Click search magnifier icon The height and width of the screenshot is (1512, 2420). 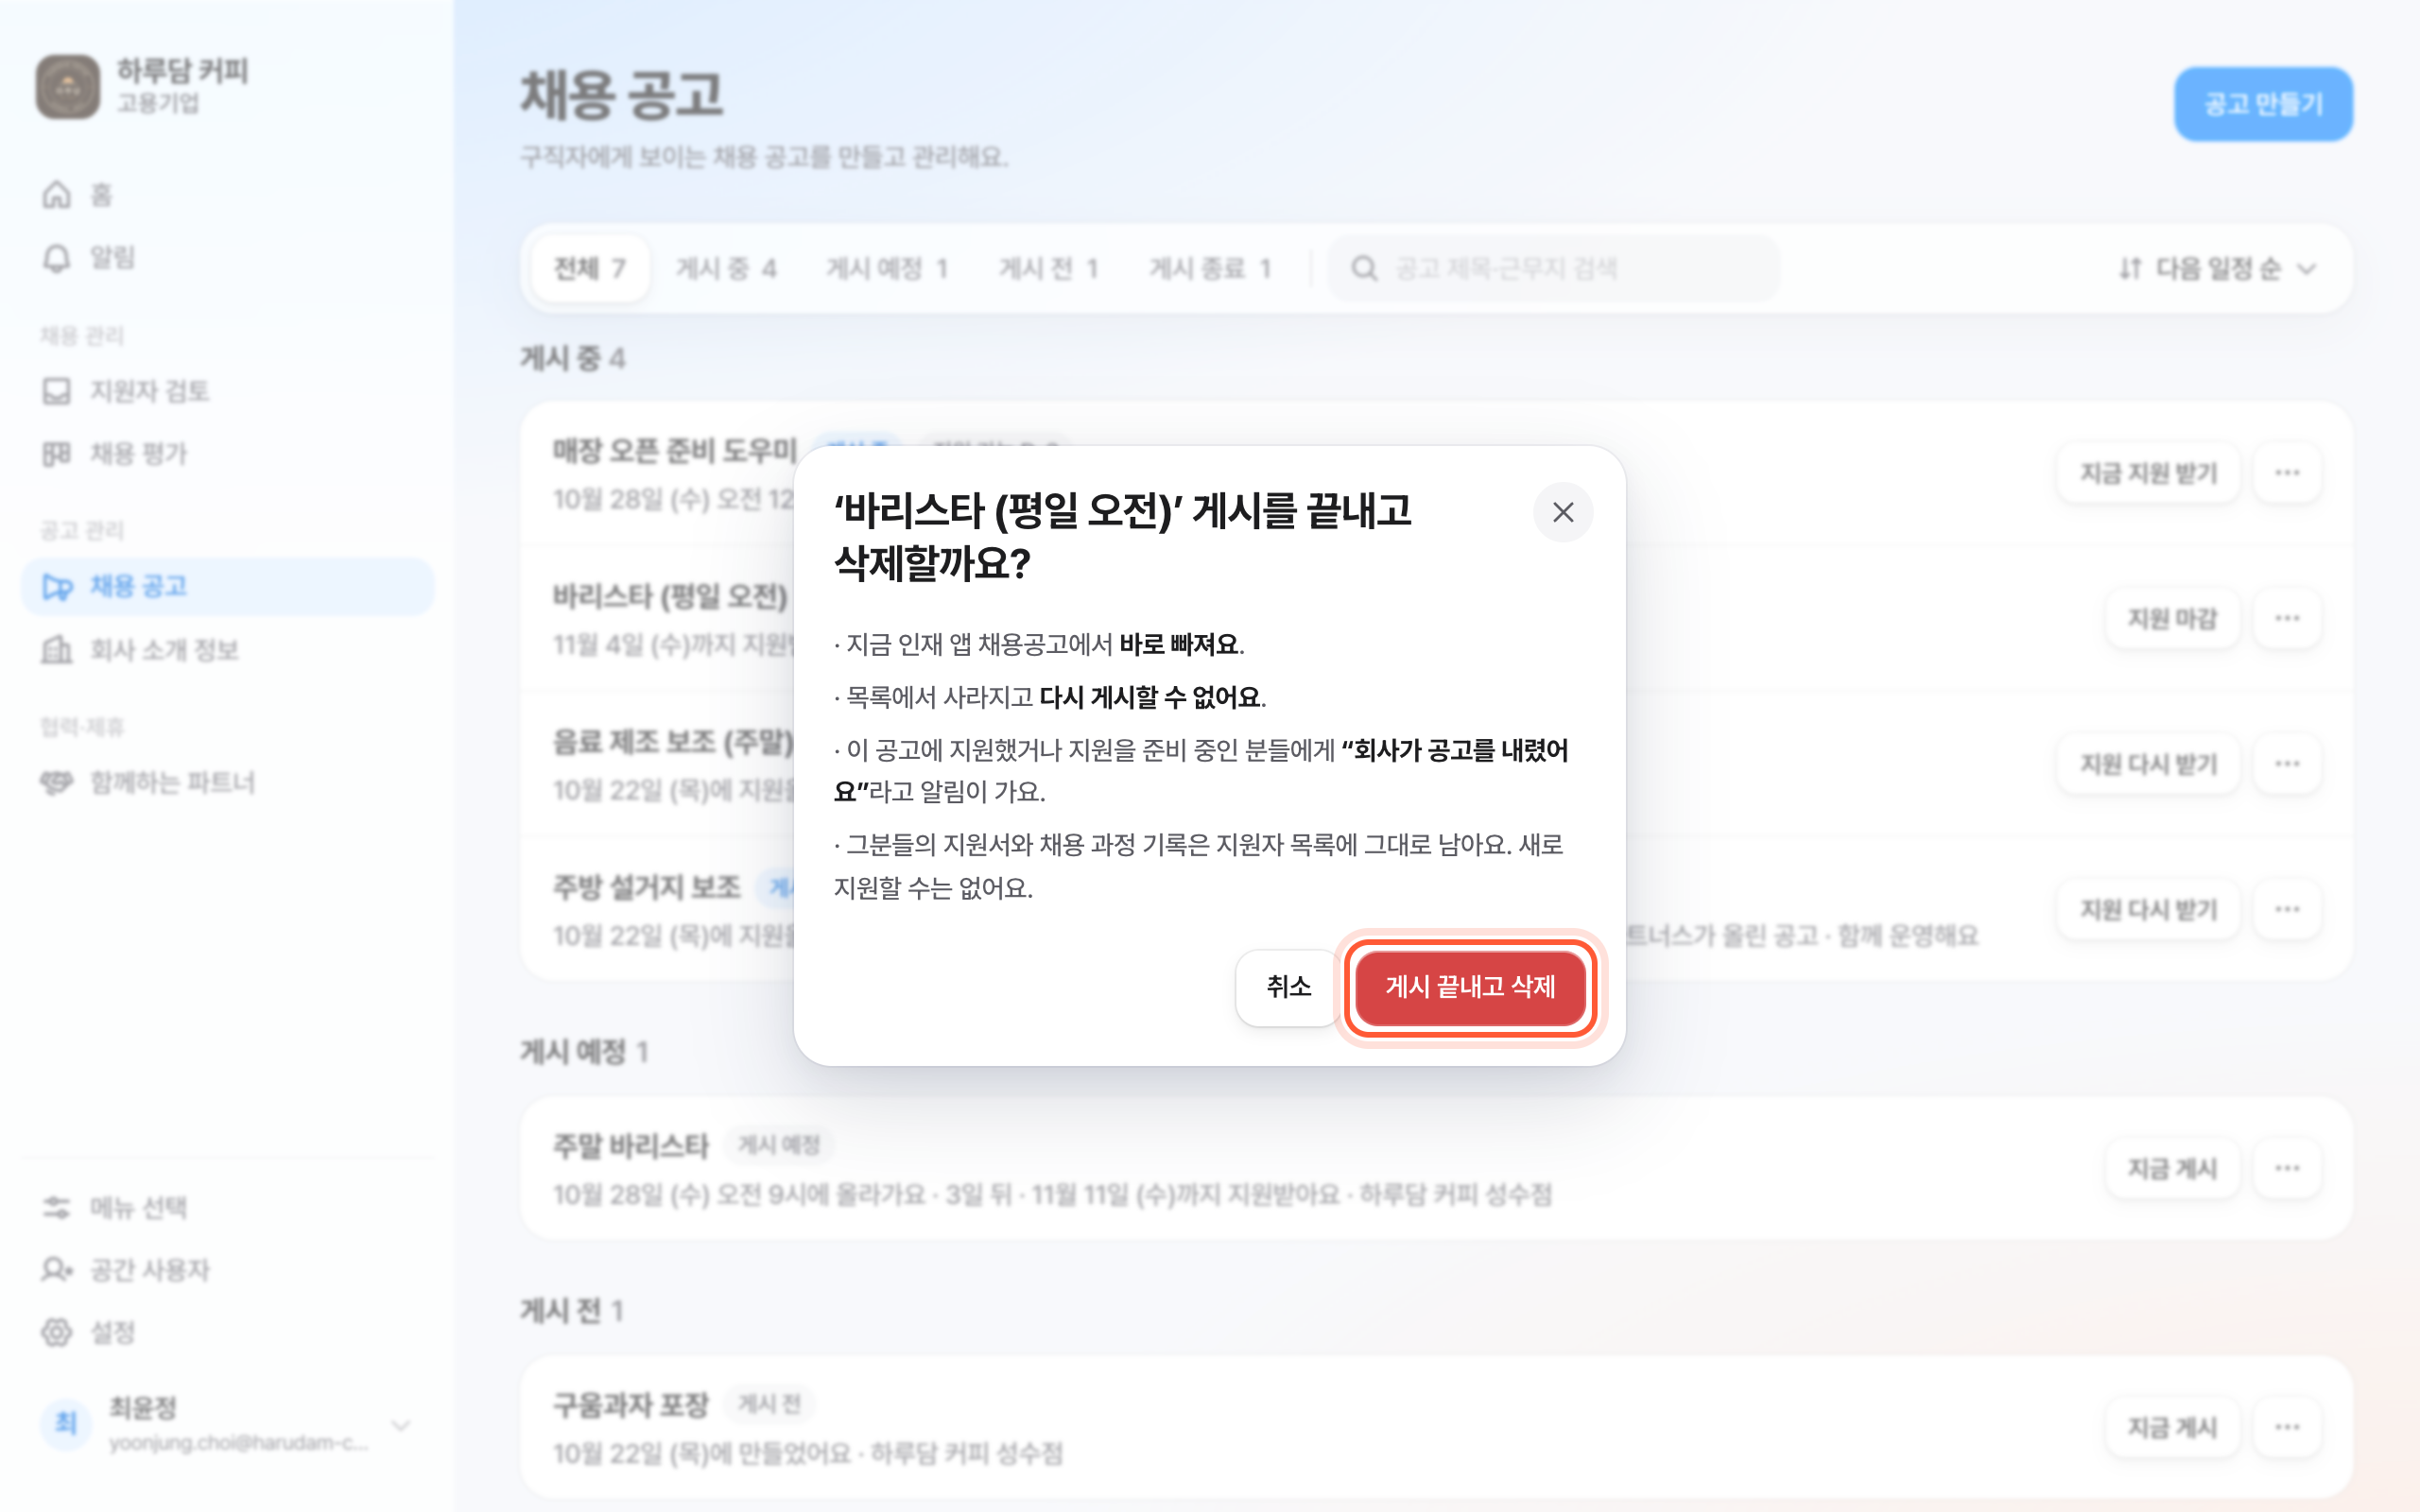point(1365,268)
